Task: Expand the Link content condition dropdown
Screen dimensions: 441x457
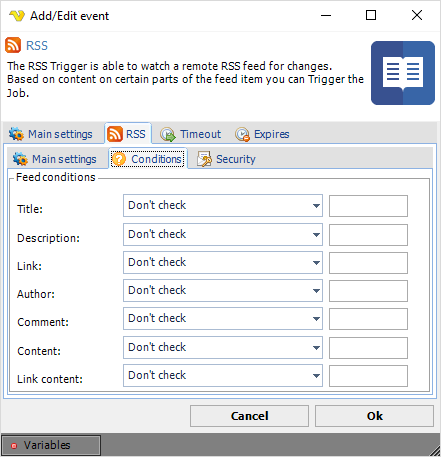Action: point(223,376)
